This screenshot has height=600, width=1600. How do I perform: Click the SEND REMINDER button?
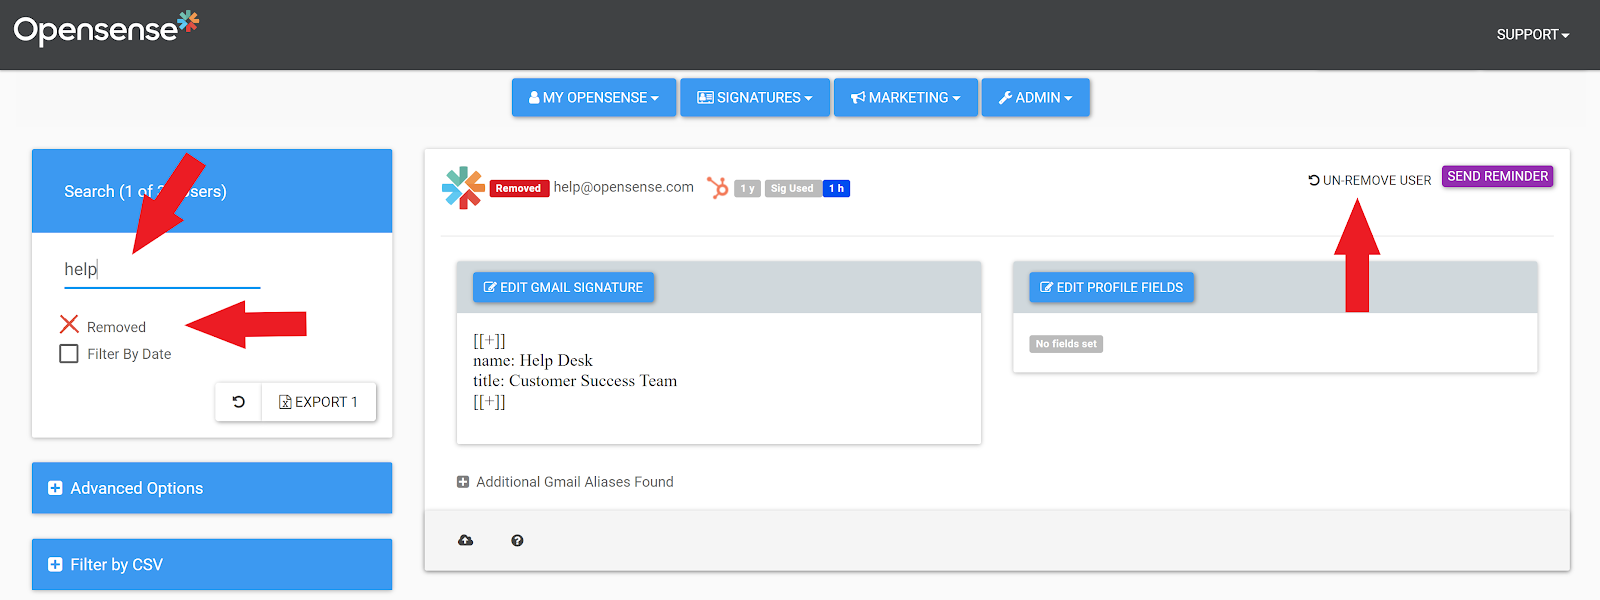[1498, 176]
